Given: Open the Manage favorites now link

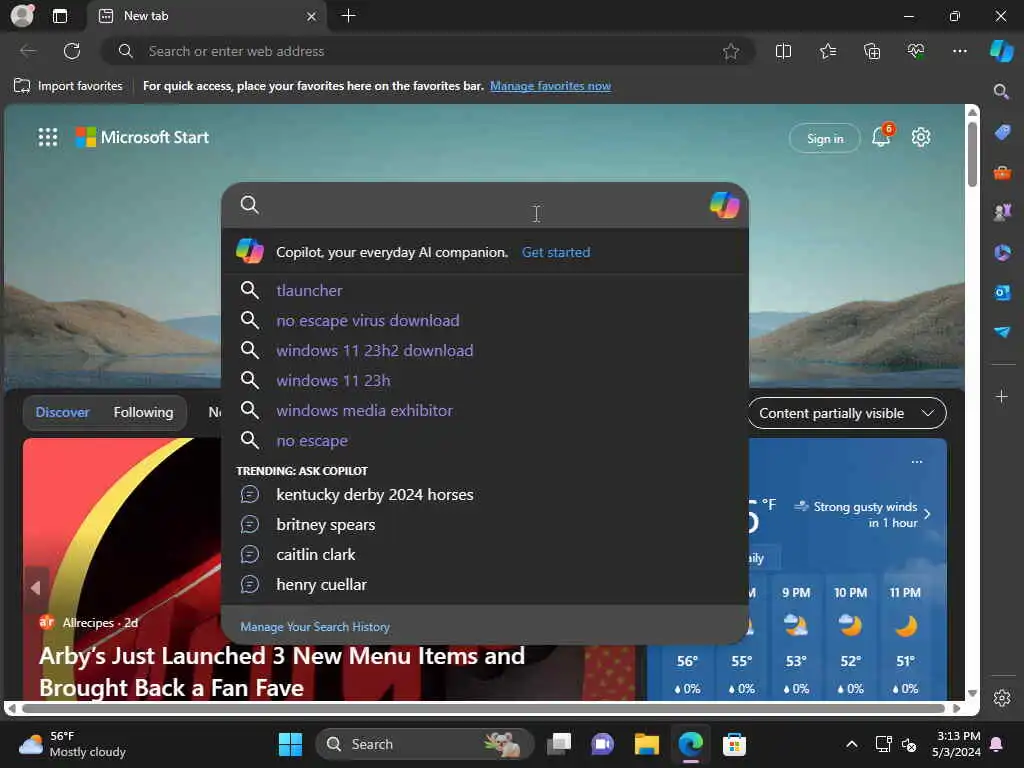Looking at the screenshot, I should coord(550,86).
